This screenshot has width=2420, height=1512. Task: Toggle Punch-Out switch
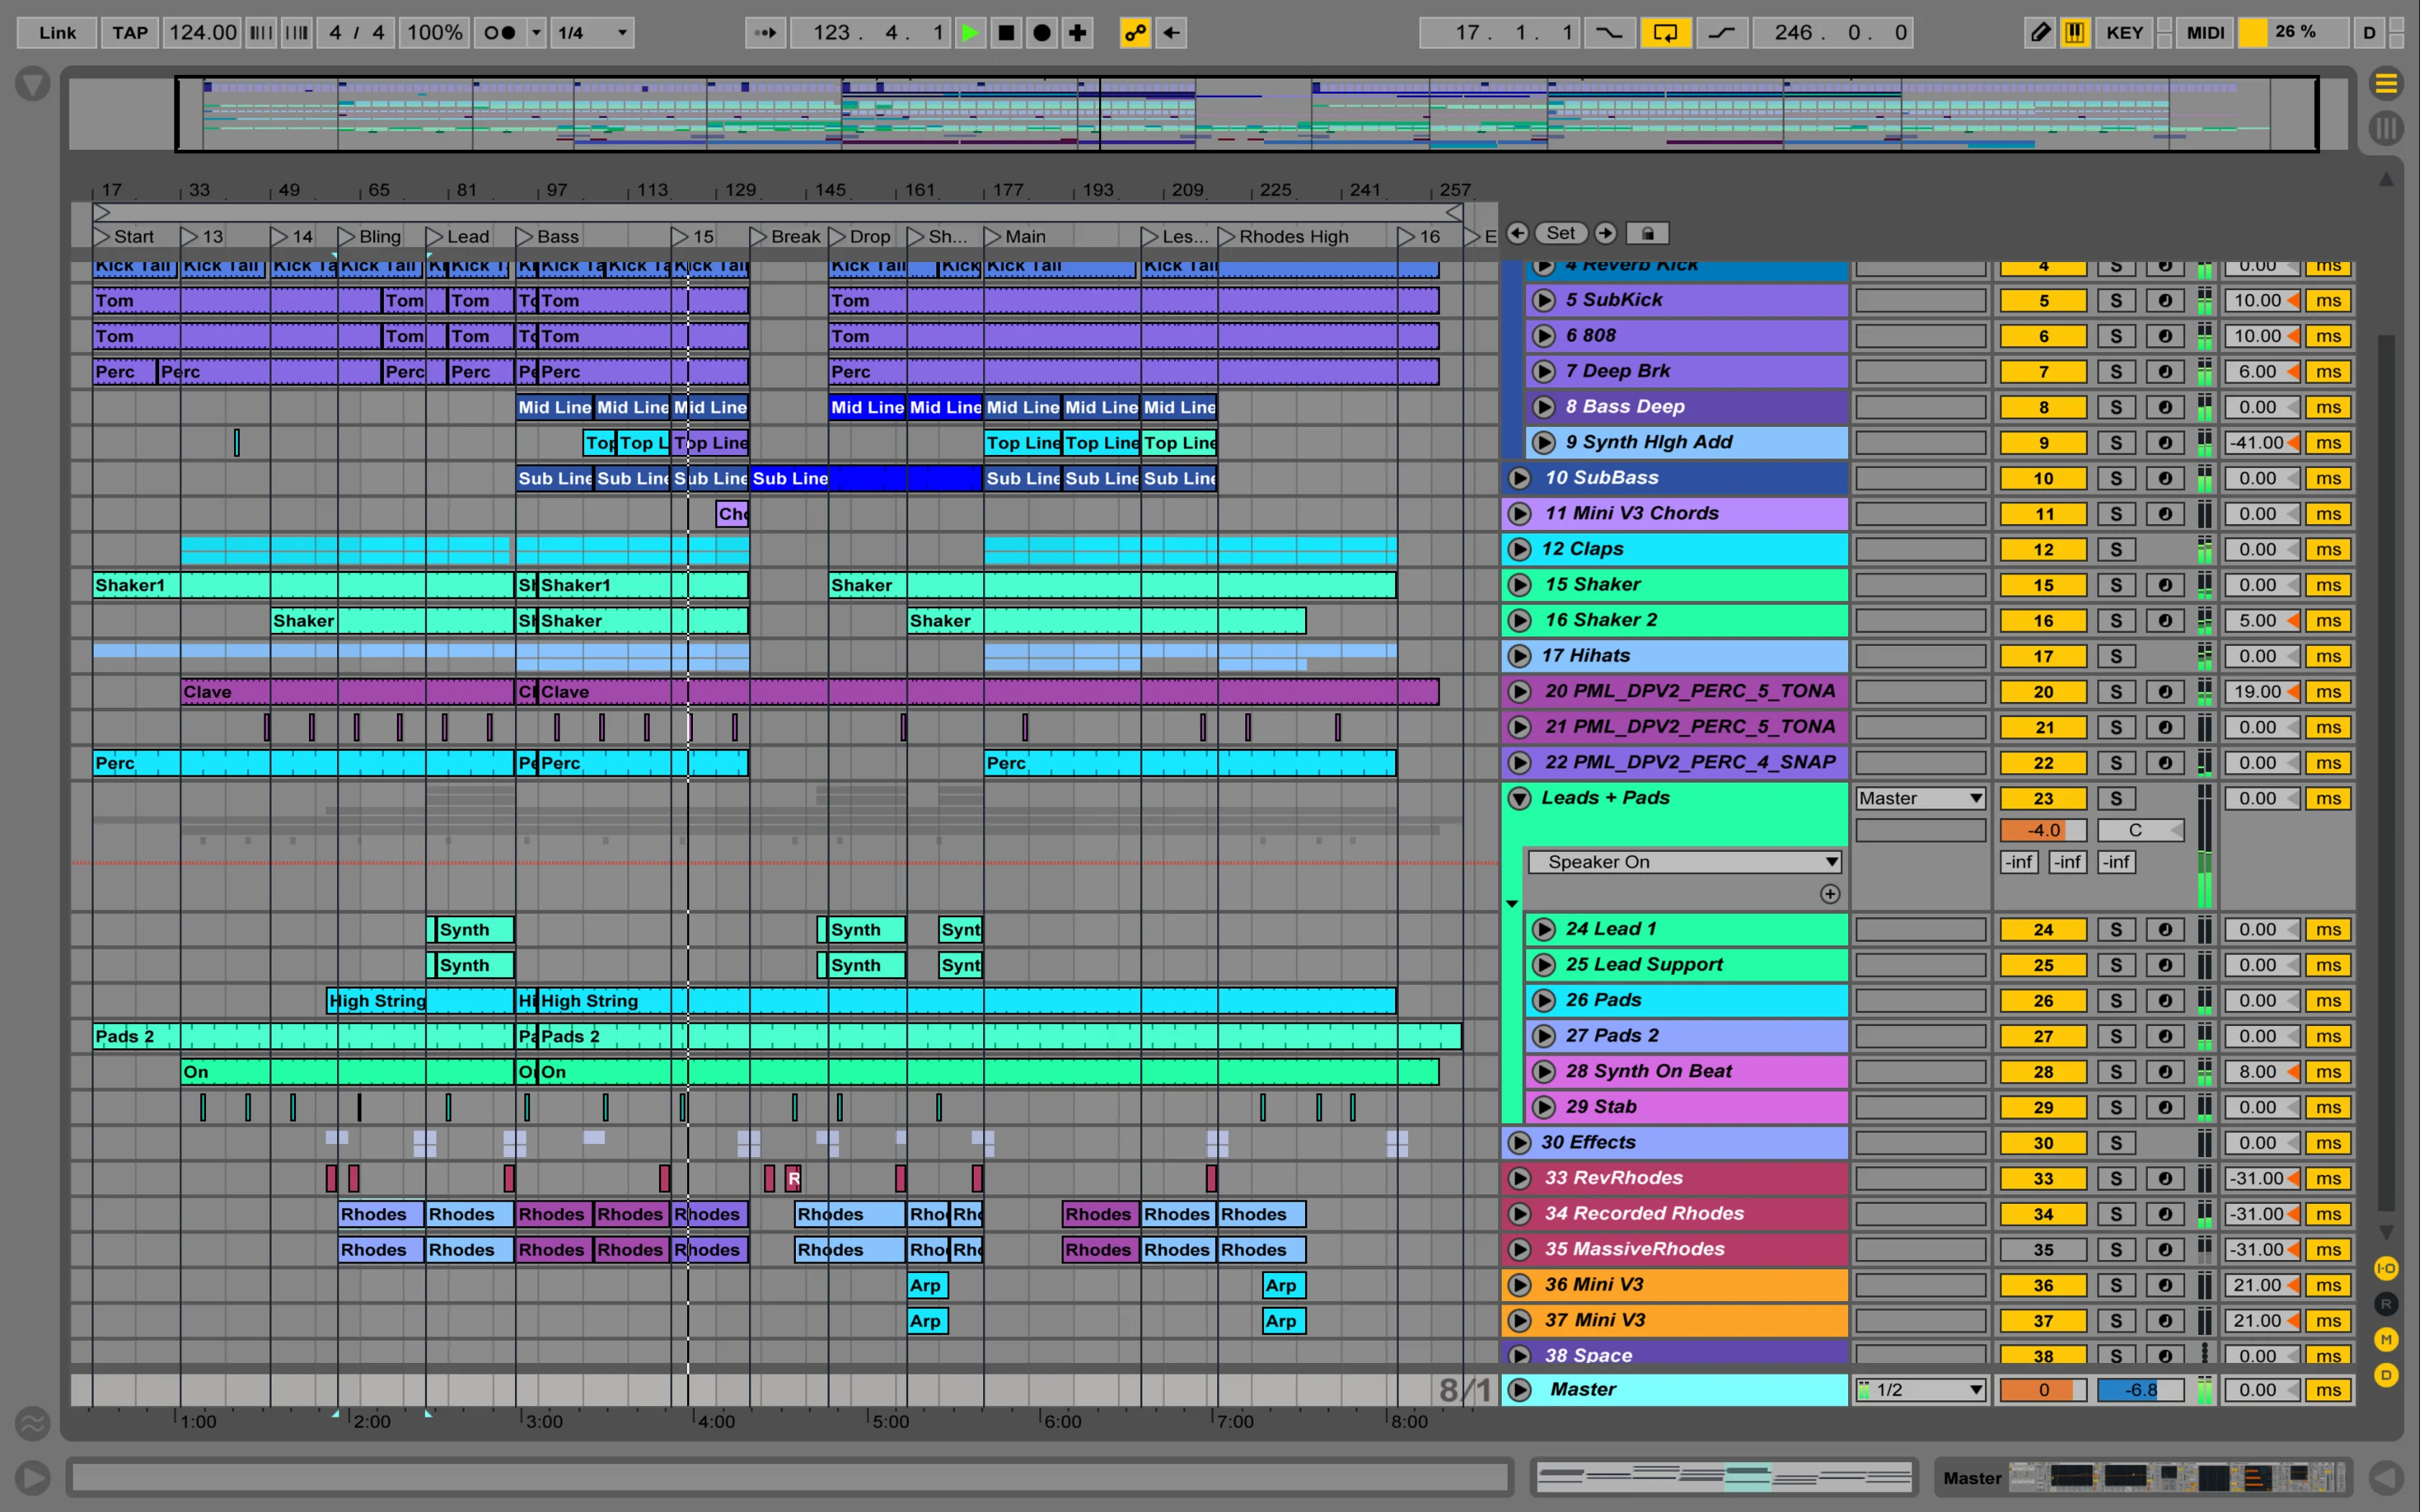1721,33
